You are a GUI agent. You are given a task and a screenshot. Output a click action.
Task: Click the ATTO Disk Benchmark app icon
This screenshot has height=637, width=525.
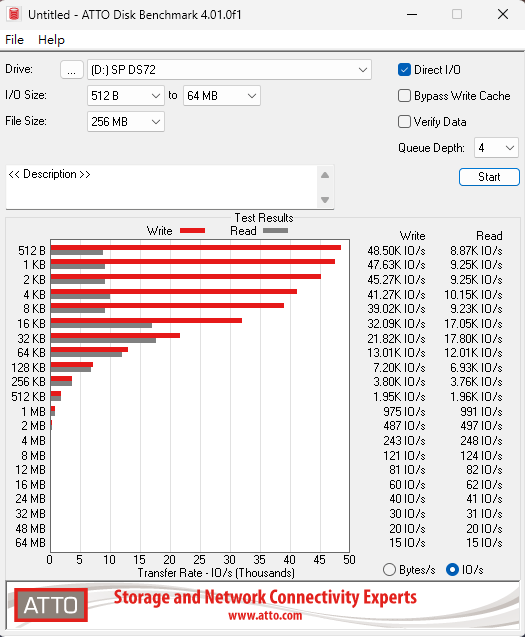[x=14, y=14]
